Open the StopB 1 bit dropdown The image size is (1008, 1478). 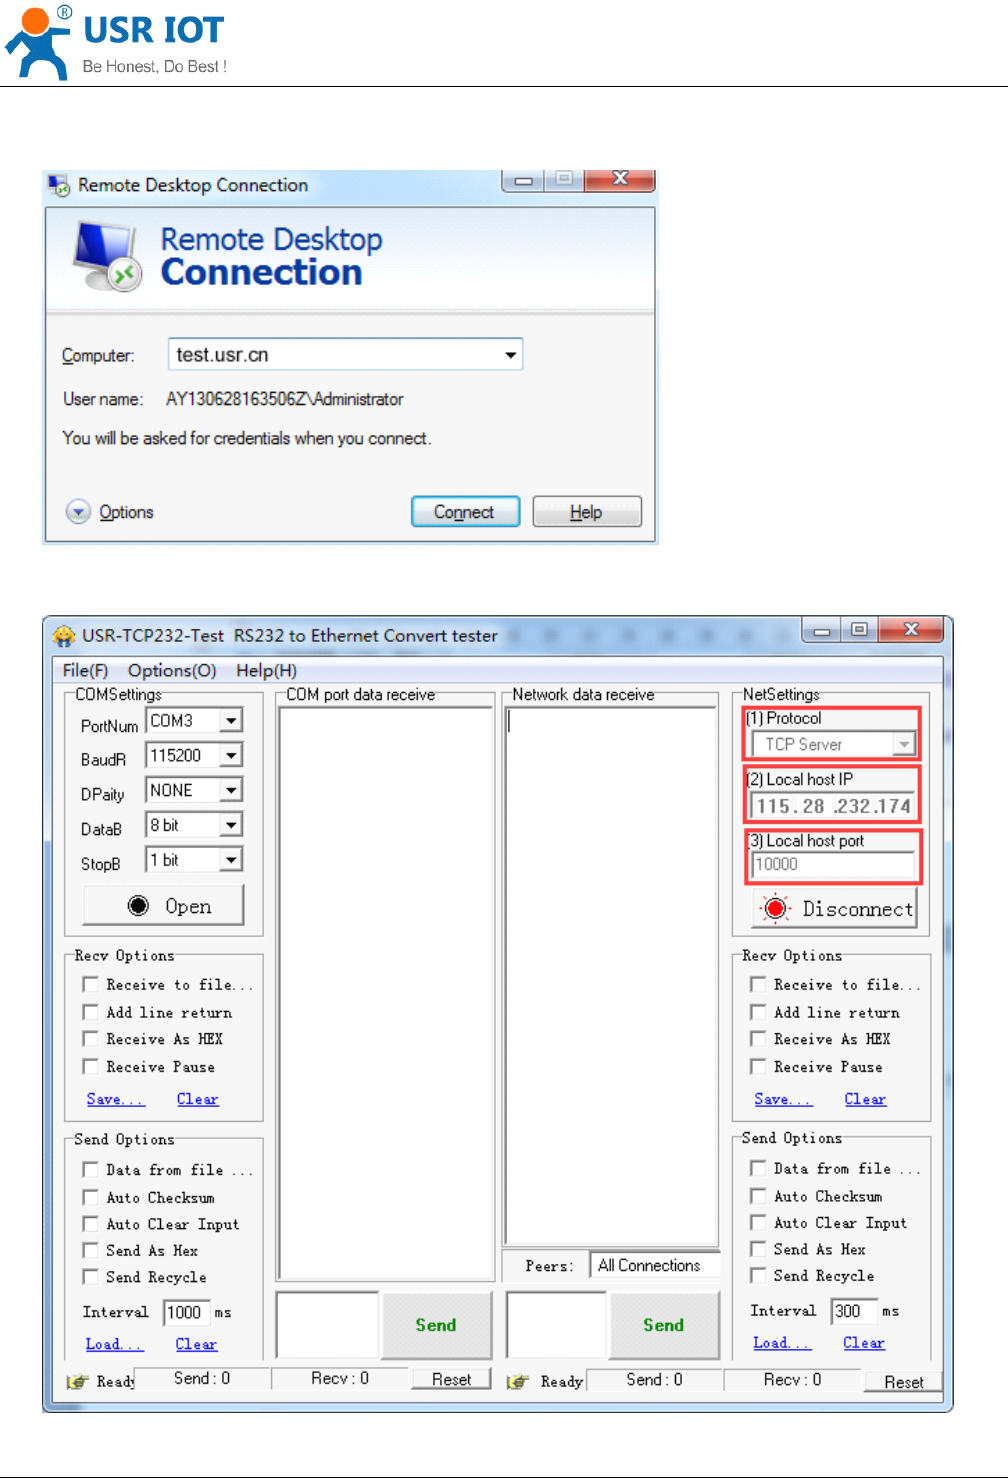point(231,860)
